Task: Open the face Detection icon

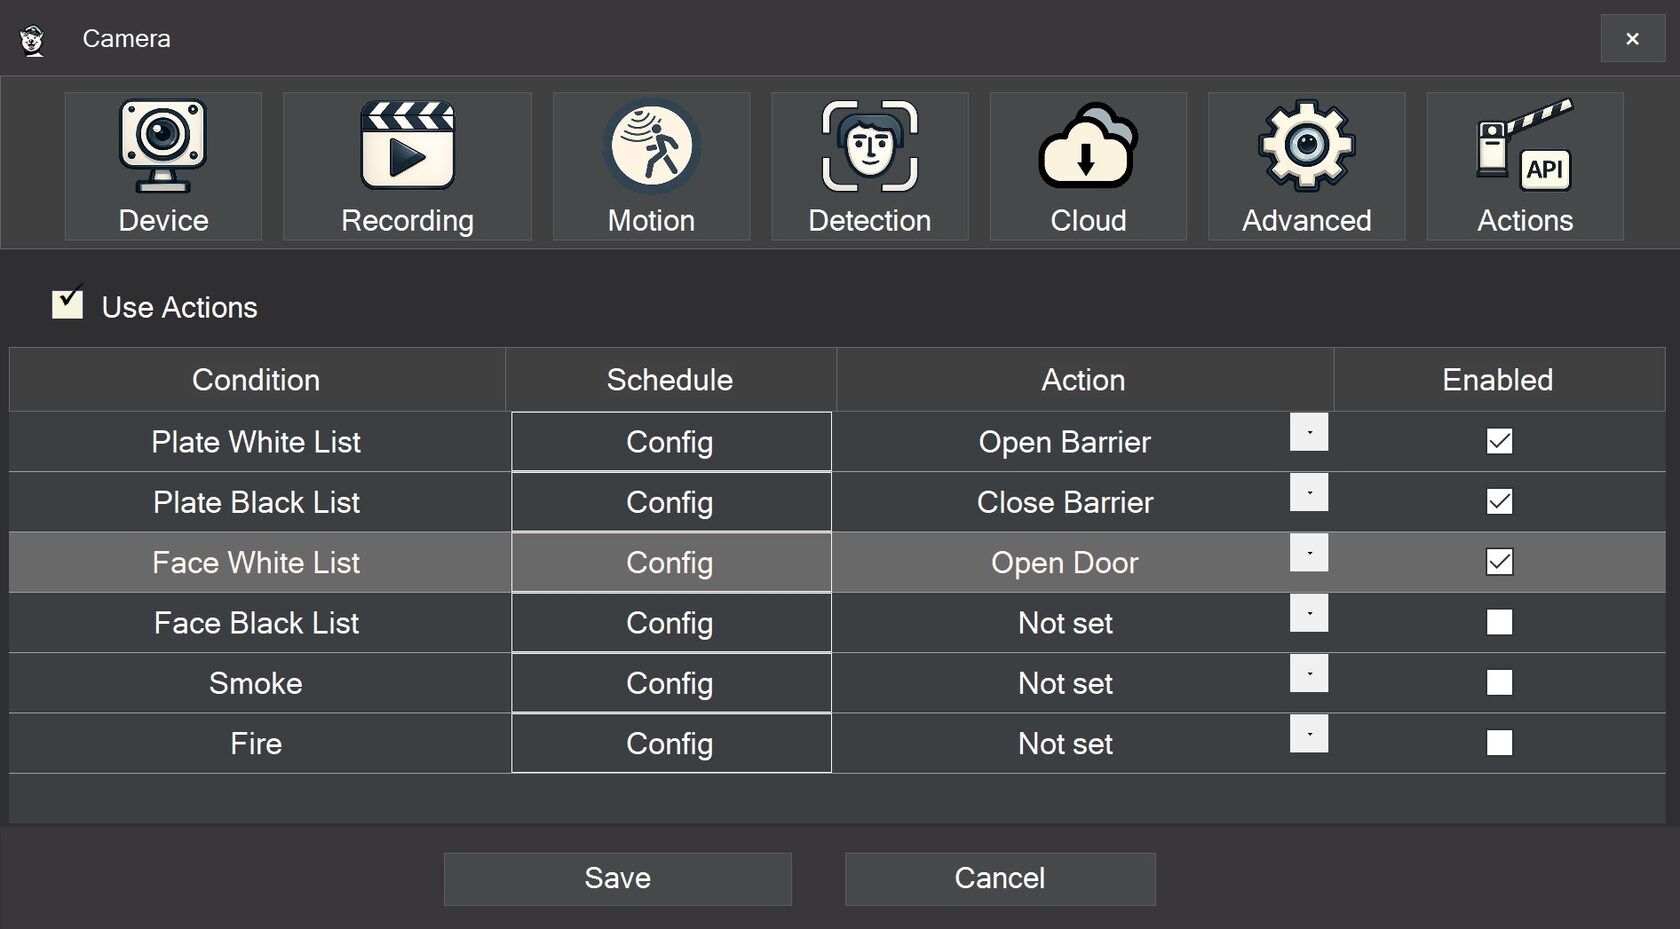Action: 869,147
